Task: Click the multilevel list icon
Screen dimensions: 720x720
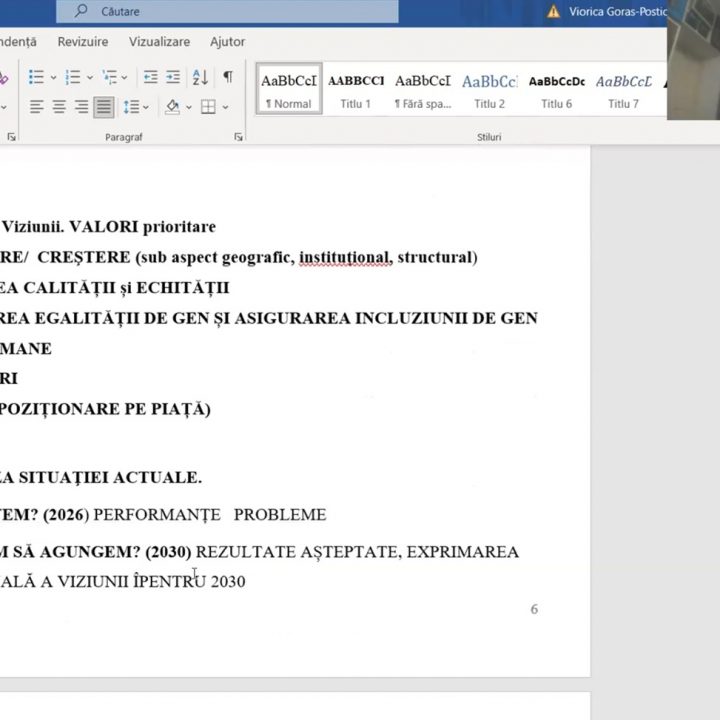Action: point(110,77)
